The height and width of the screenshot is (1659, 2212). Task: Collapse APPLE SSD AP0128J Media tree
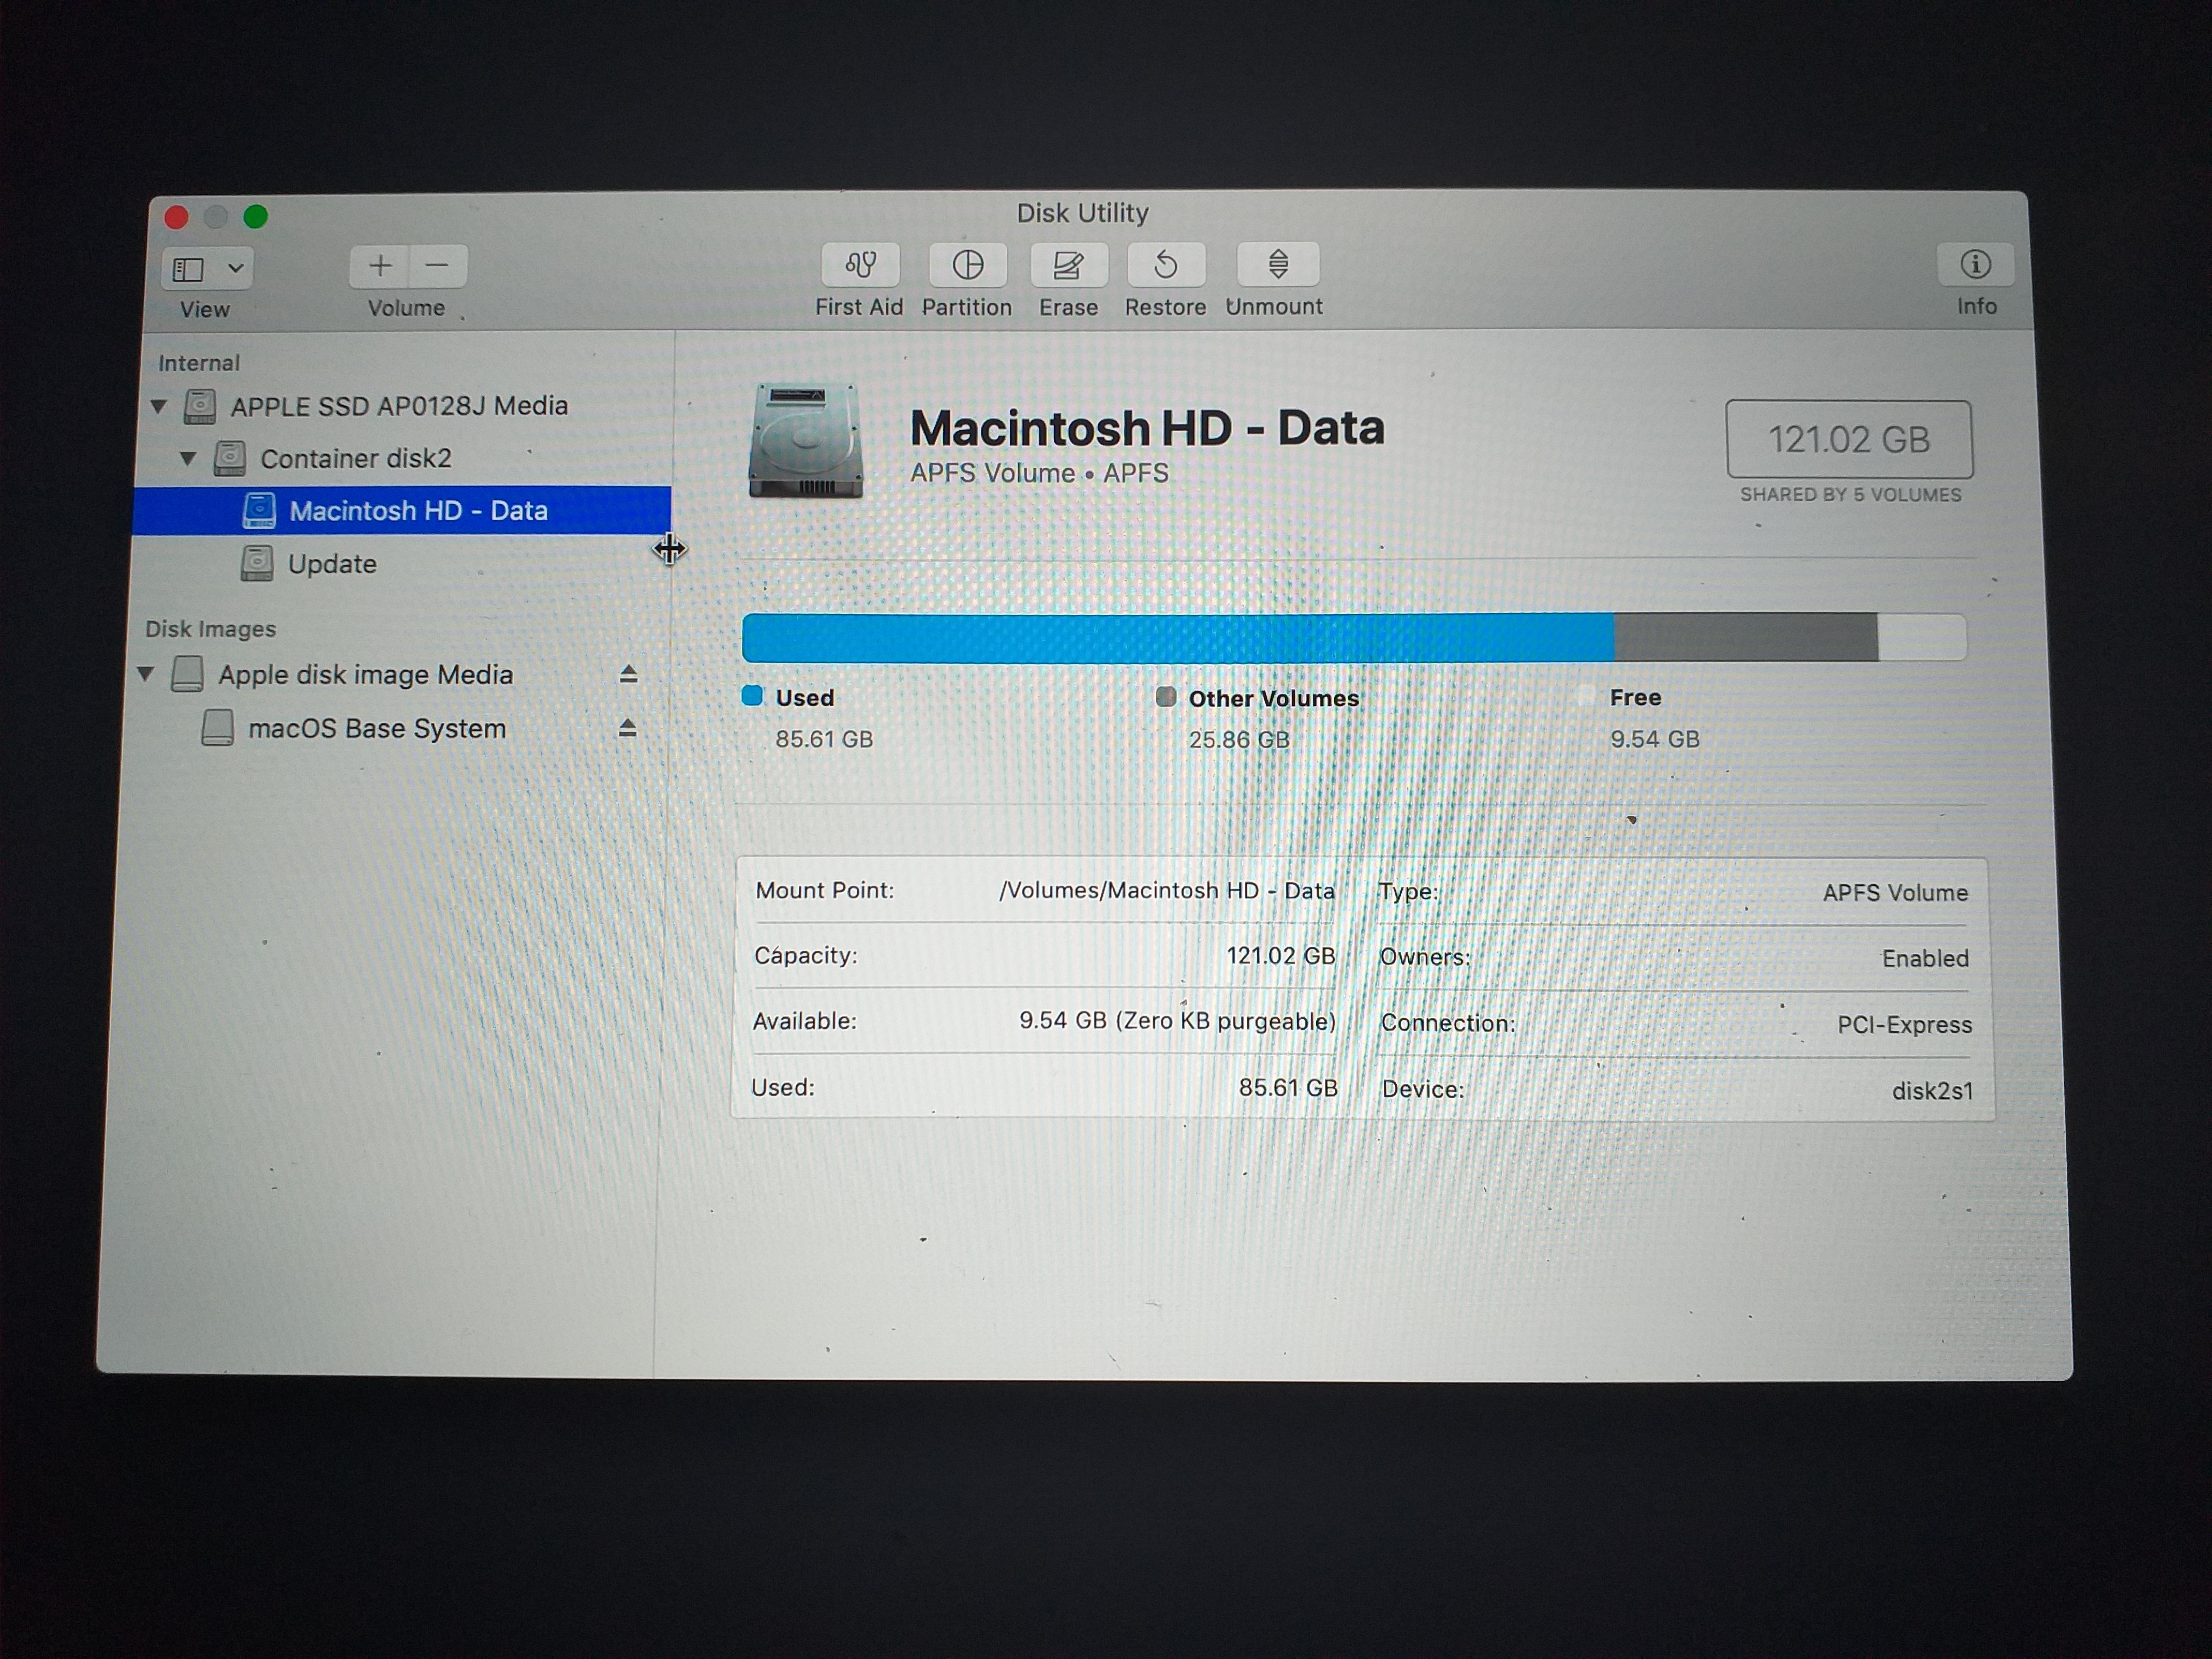tap(158, 406)
